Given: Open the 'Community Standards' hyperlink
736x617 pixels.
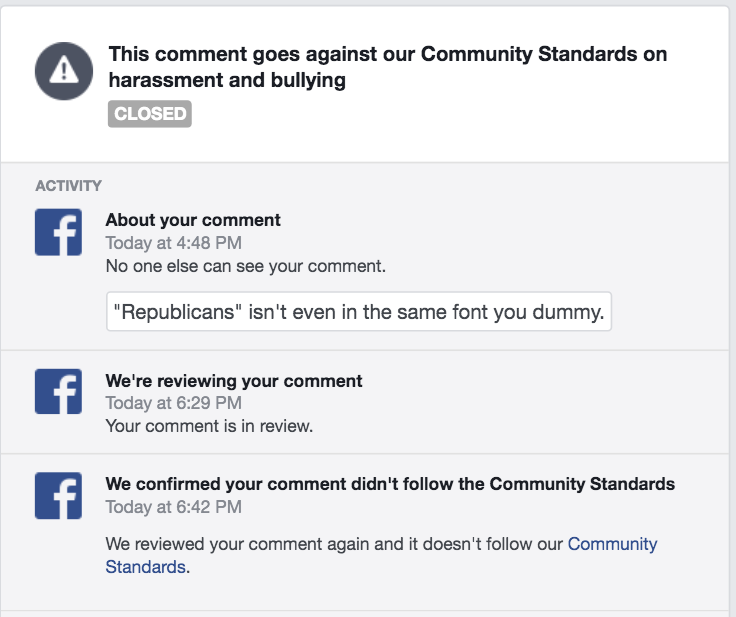Looking at the screenshot, I should pyautogui.click(x=612, y=544).
